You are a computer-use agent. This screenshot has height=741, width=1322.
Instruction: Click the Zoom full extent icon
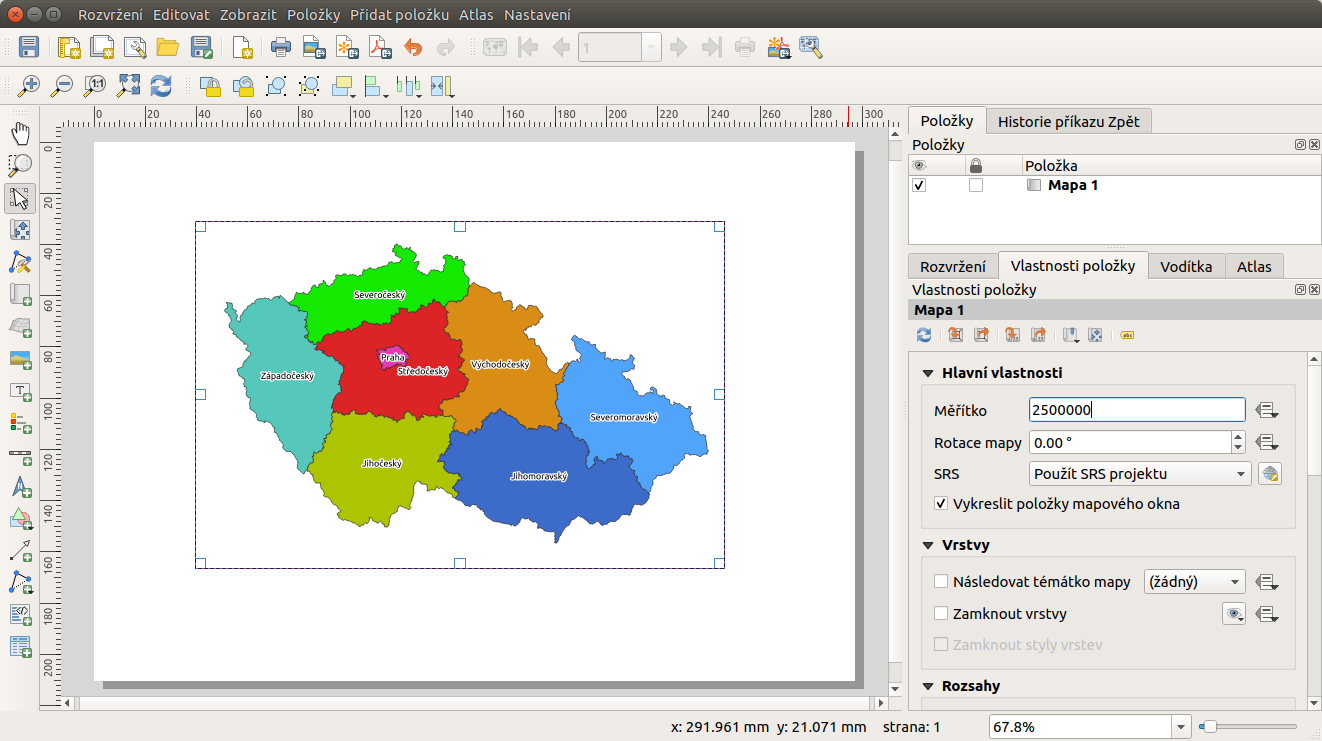[128, 86]
